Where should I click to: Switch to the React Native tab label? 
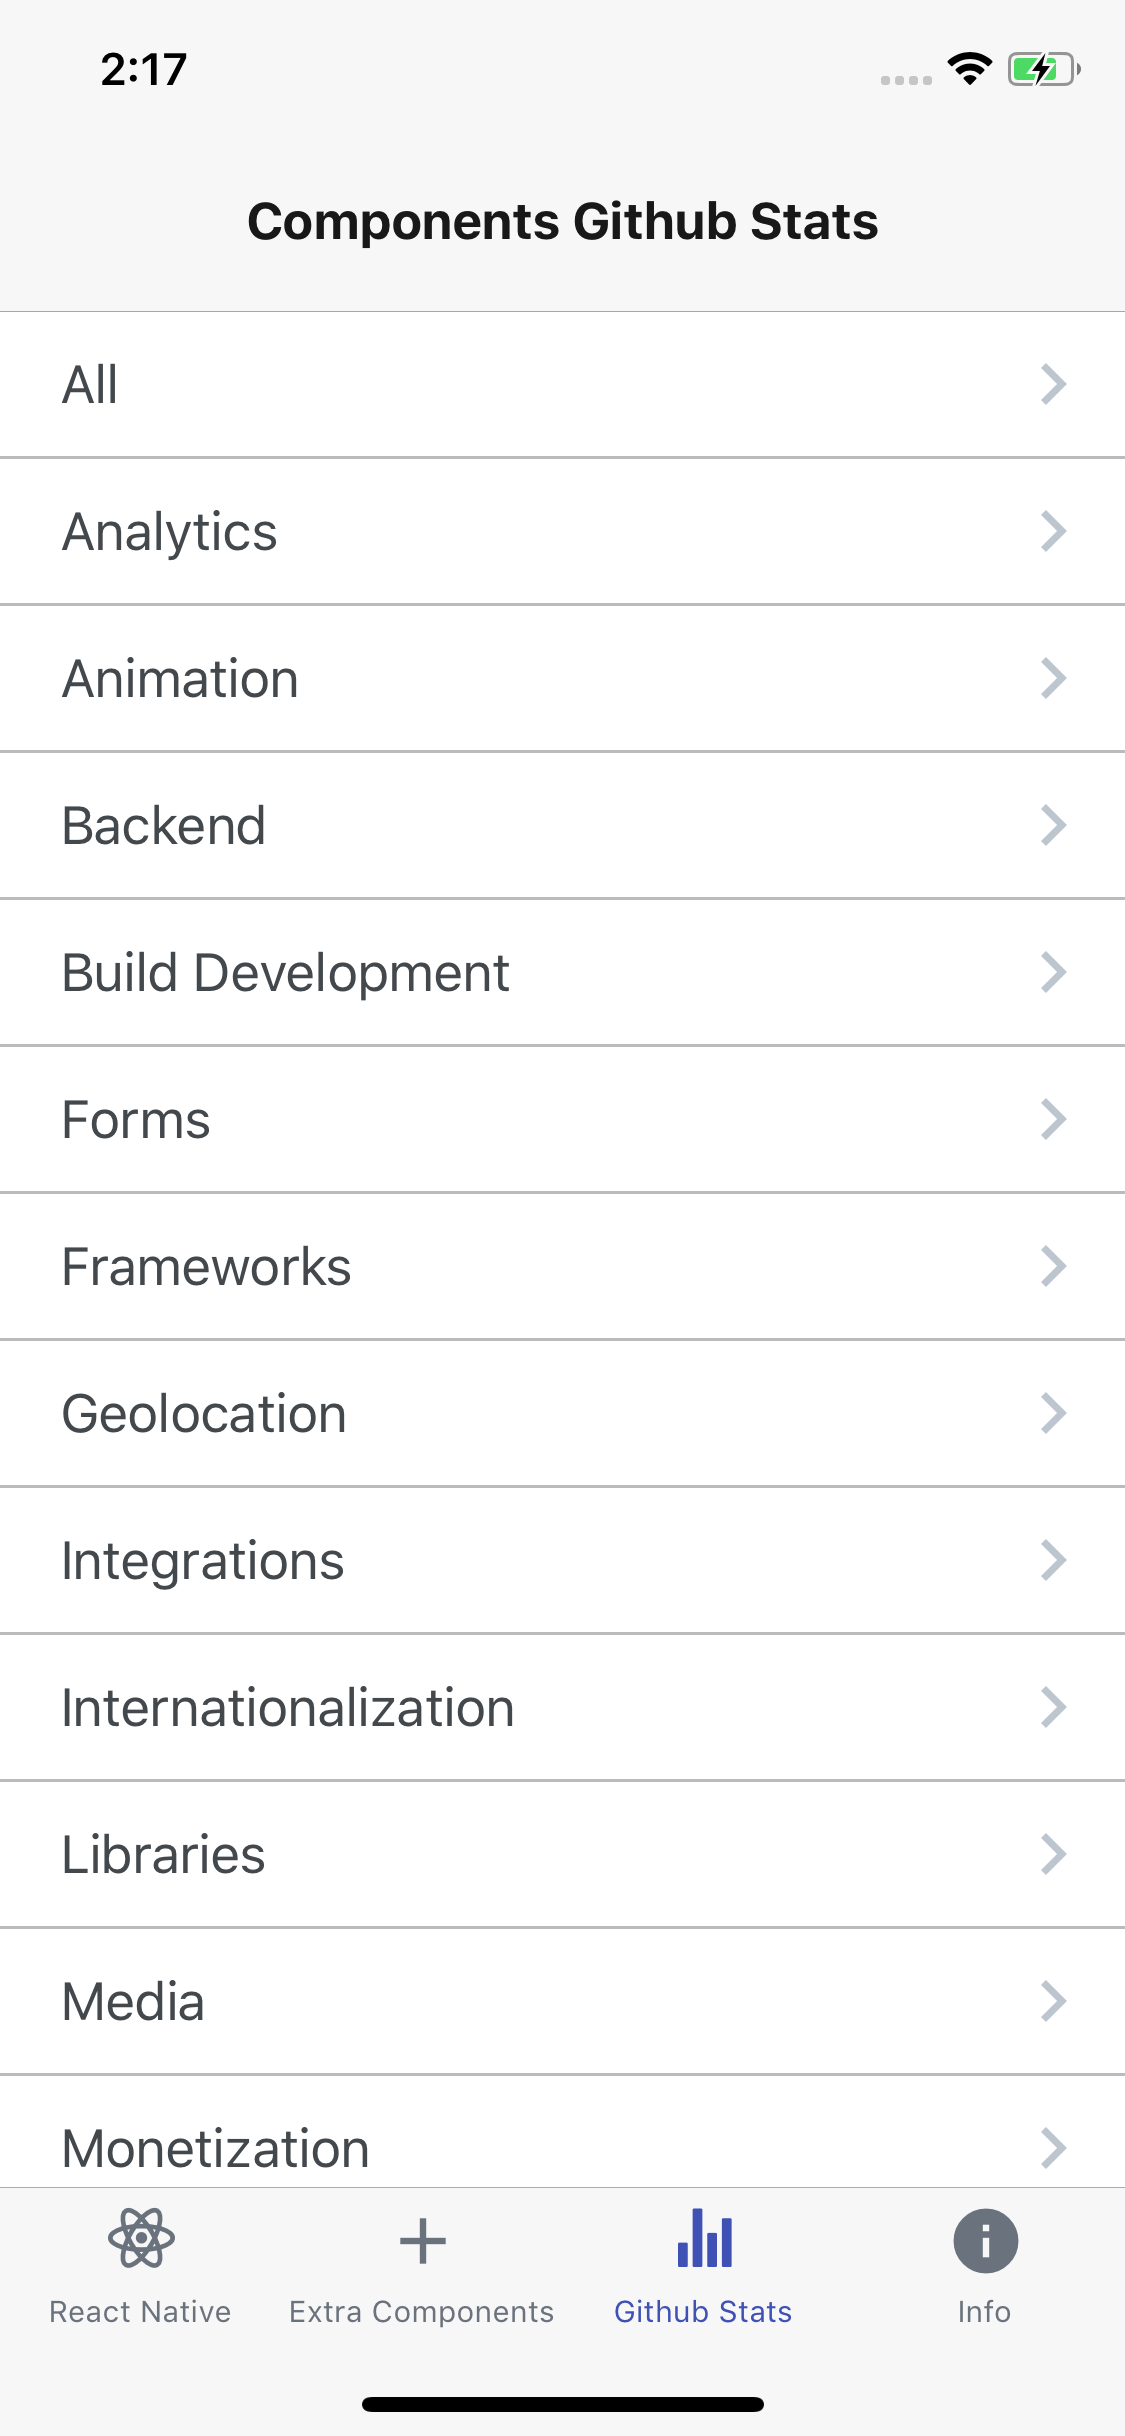tap(140, 2312)
